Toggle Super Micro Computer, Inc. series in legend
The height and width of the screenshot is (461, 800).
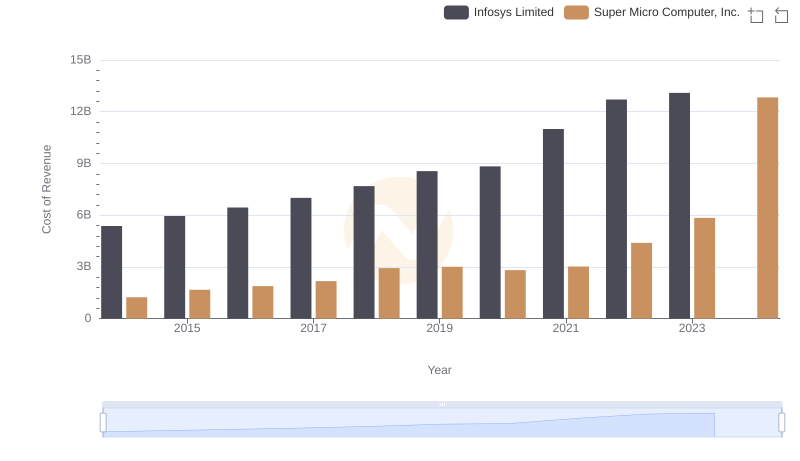click(x=652, y=12)
